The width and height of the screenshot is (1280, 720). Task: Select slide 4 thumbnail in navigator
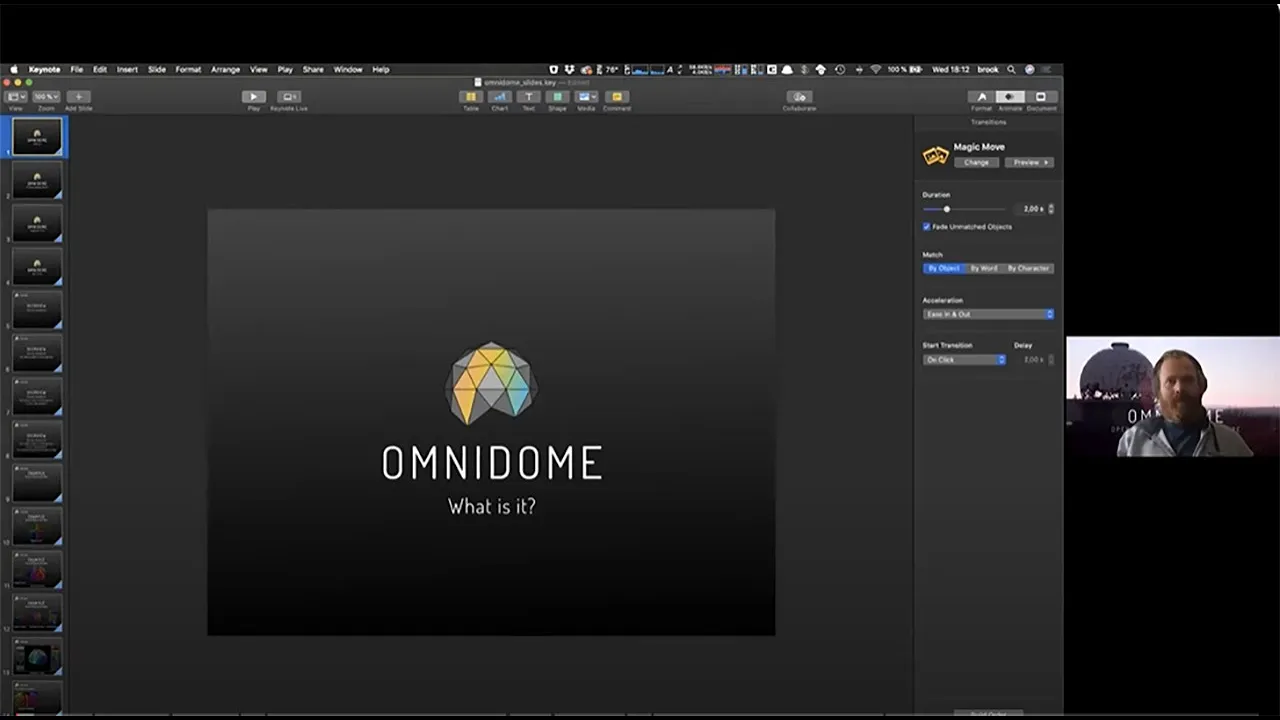point(37,267)
